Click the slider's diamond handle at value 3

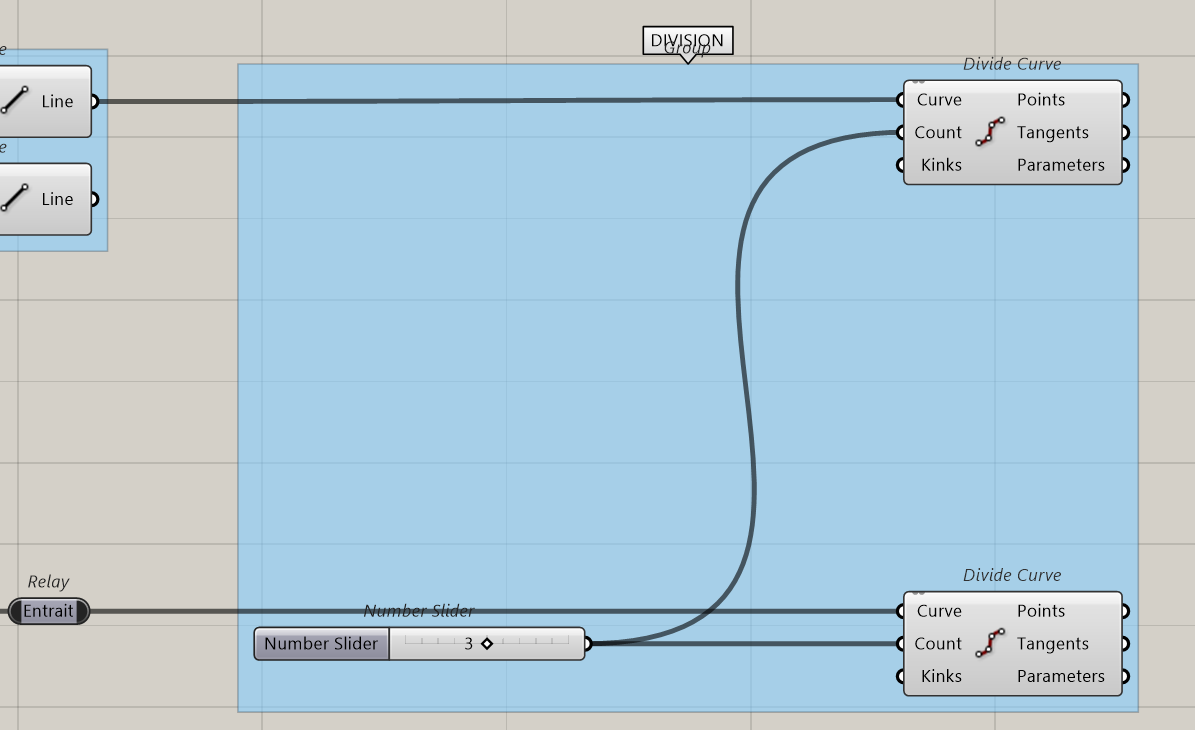487,644
